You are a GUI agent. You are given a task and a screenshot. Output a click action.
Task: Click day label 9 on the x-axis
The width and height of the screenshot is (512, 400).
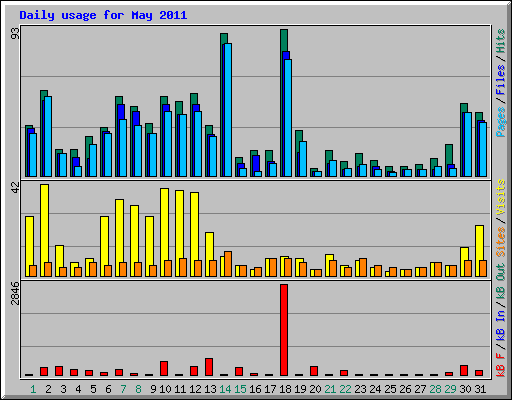pyautogui.click(x=153, y=389)
